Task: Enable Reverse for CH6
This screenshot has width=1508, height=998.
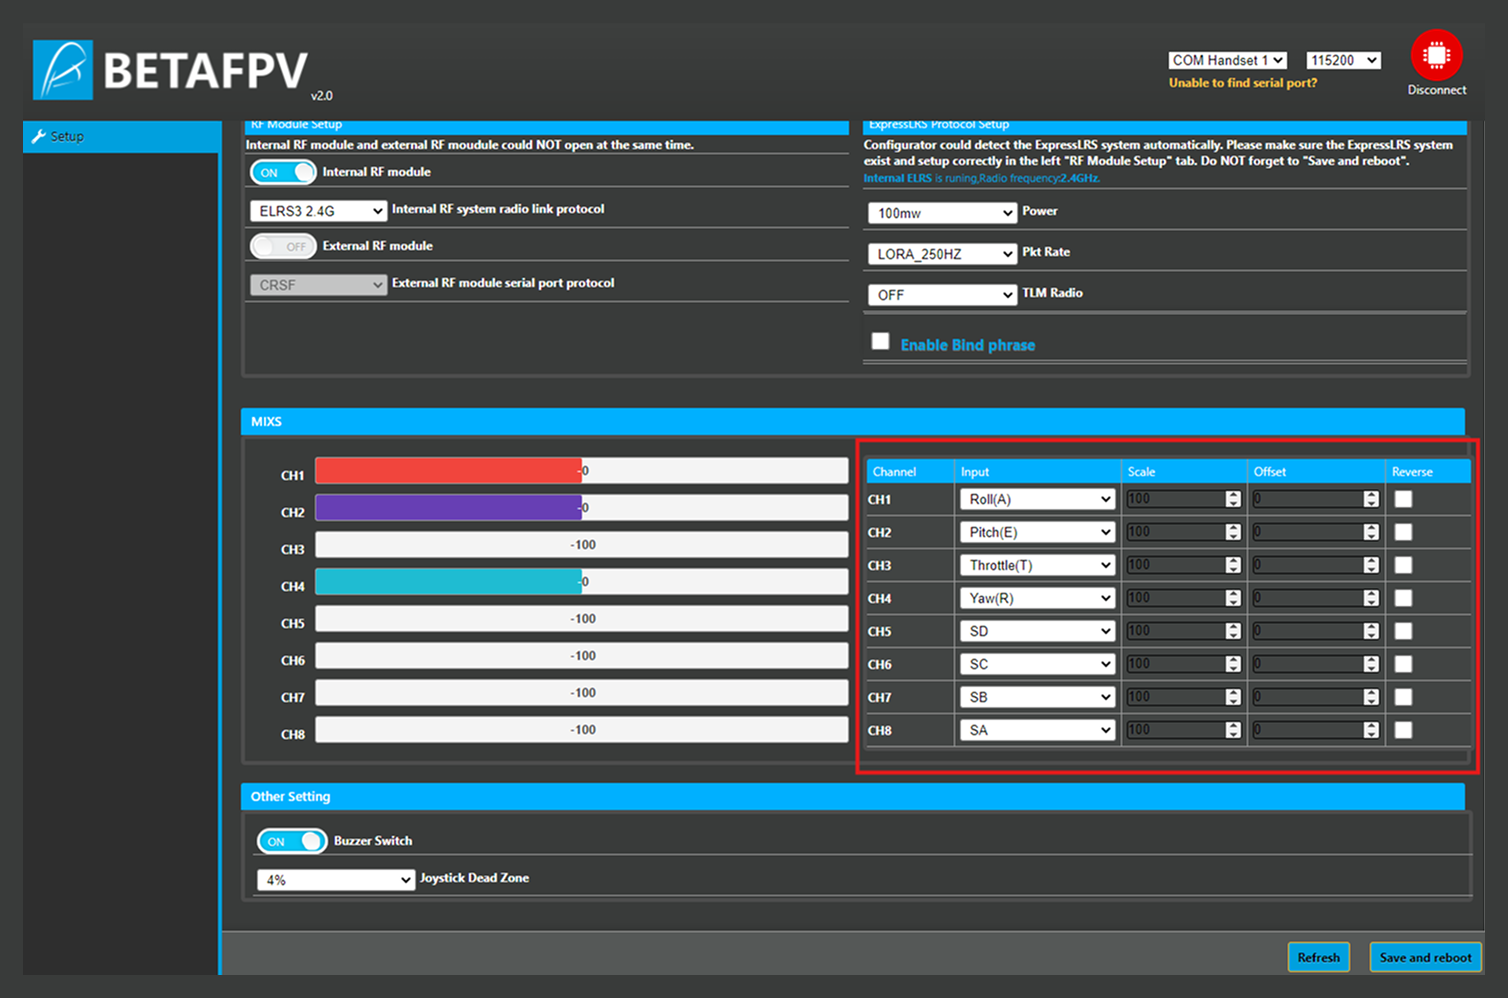Action: pos(1404,664)
